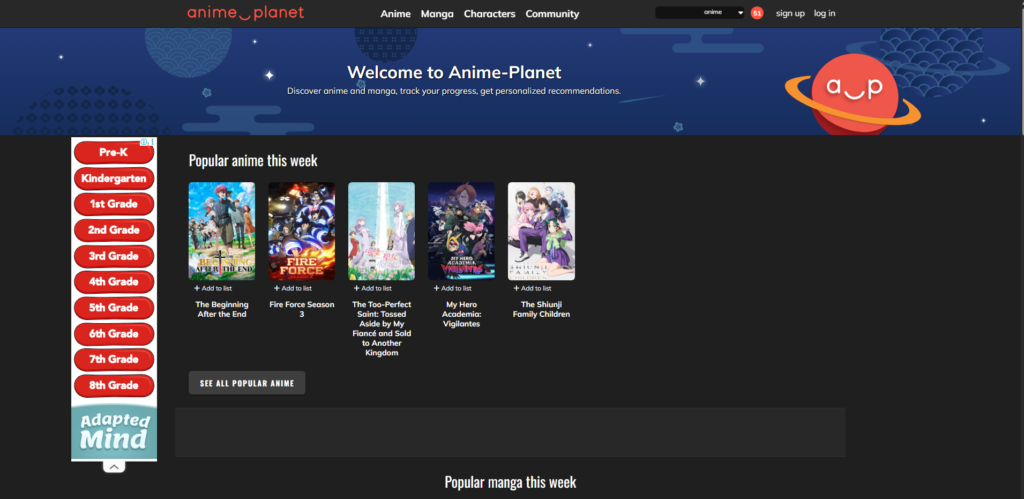Viewport: 1024px width, 499px height.
Task: Click the log in link
Action: pos(824,13)
